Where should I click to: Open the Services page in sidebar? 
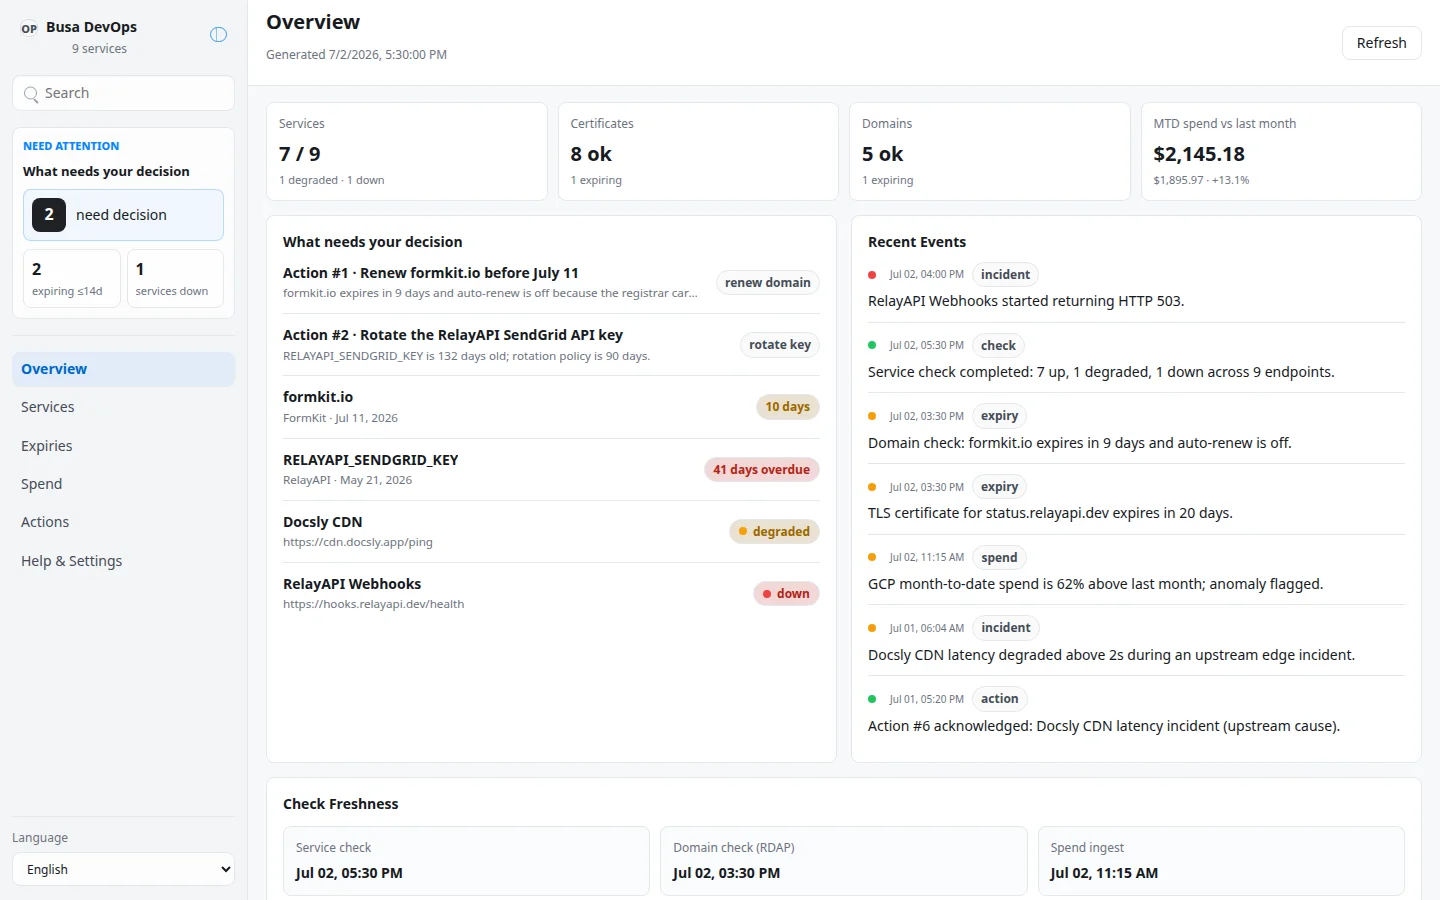point(124,407)
